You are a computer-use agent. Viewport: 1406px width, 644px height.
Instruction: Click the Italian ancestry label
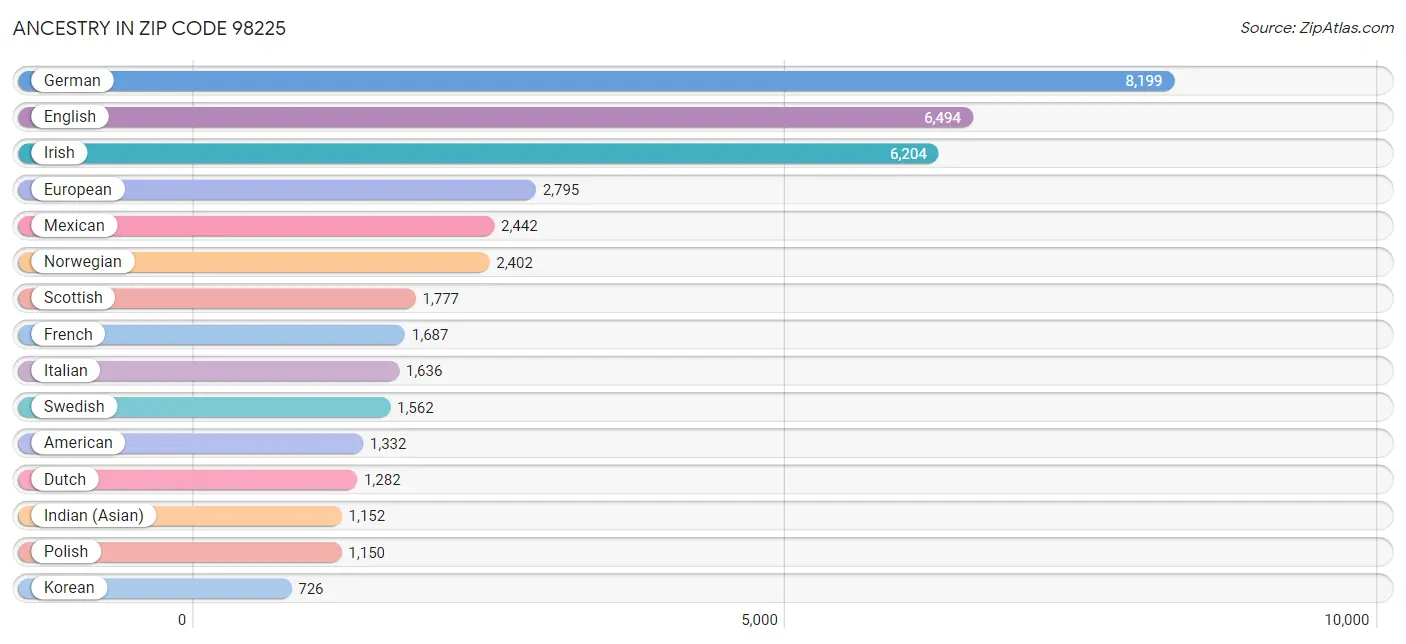[x=66, y=370]
